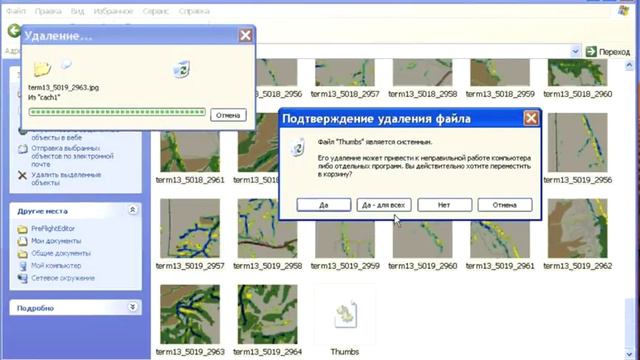Open the Правка menu
The image size is (640, 360).
[48, 11]
